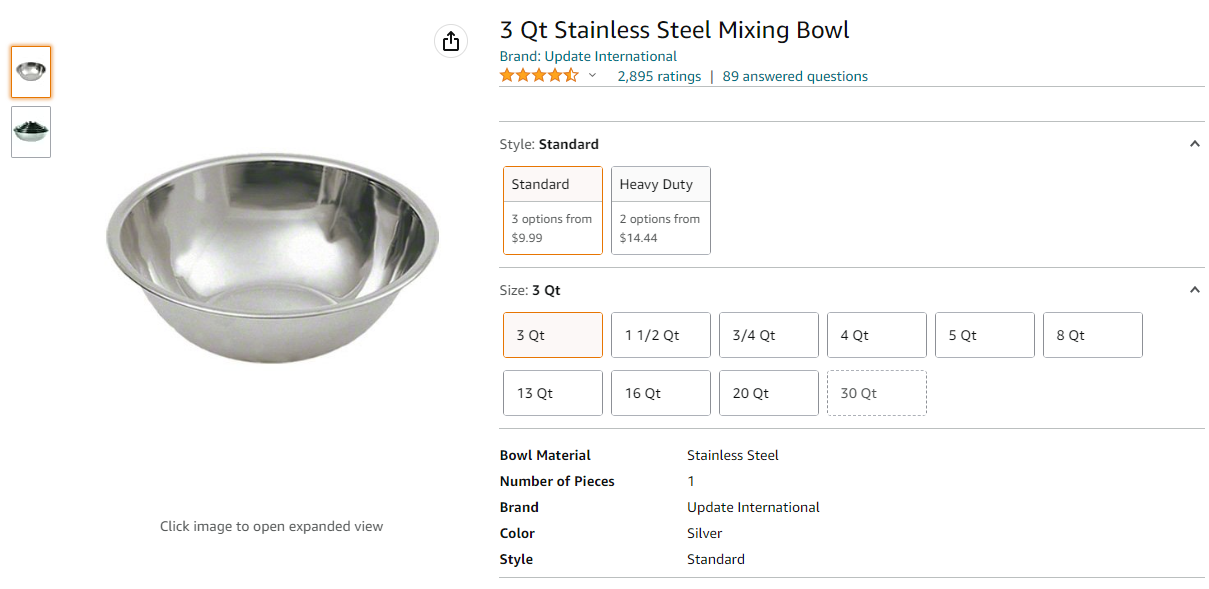
Task: Select the 1 1/2 Qt size
Action: click(x=661, y=335)
